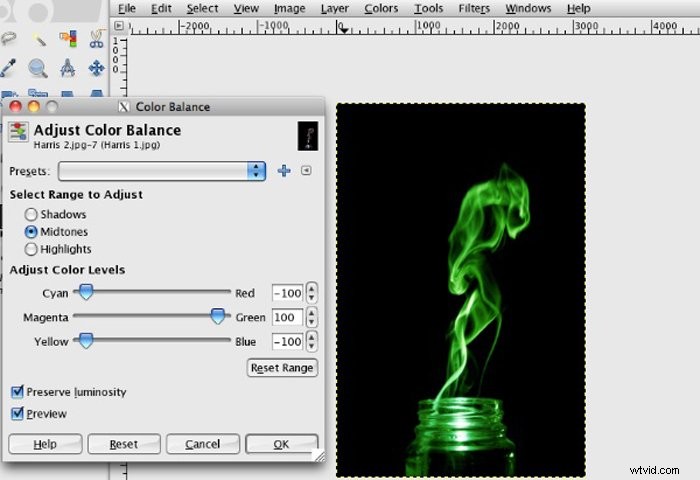Click the Yellow-Blue slider handle
The width and height of the screenshot is (700, 480).
pyautogui.click(x=86, y=341)
